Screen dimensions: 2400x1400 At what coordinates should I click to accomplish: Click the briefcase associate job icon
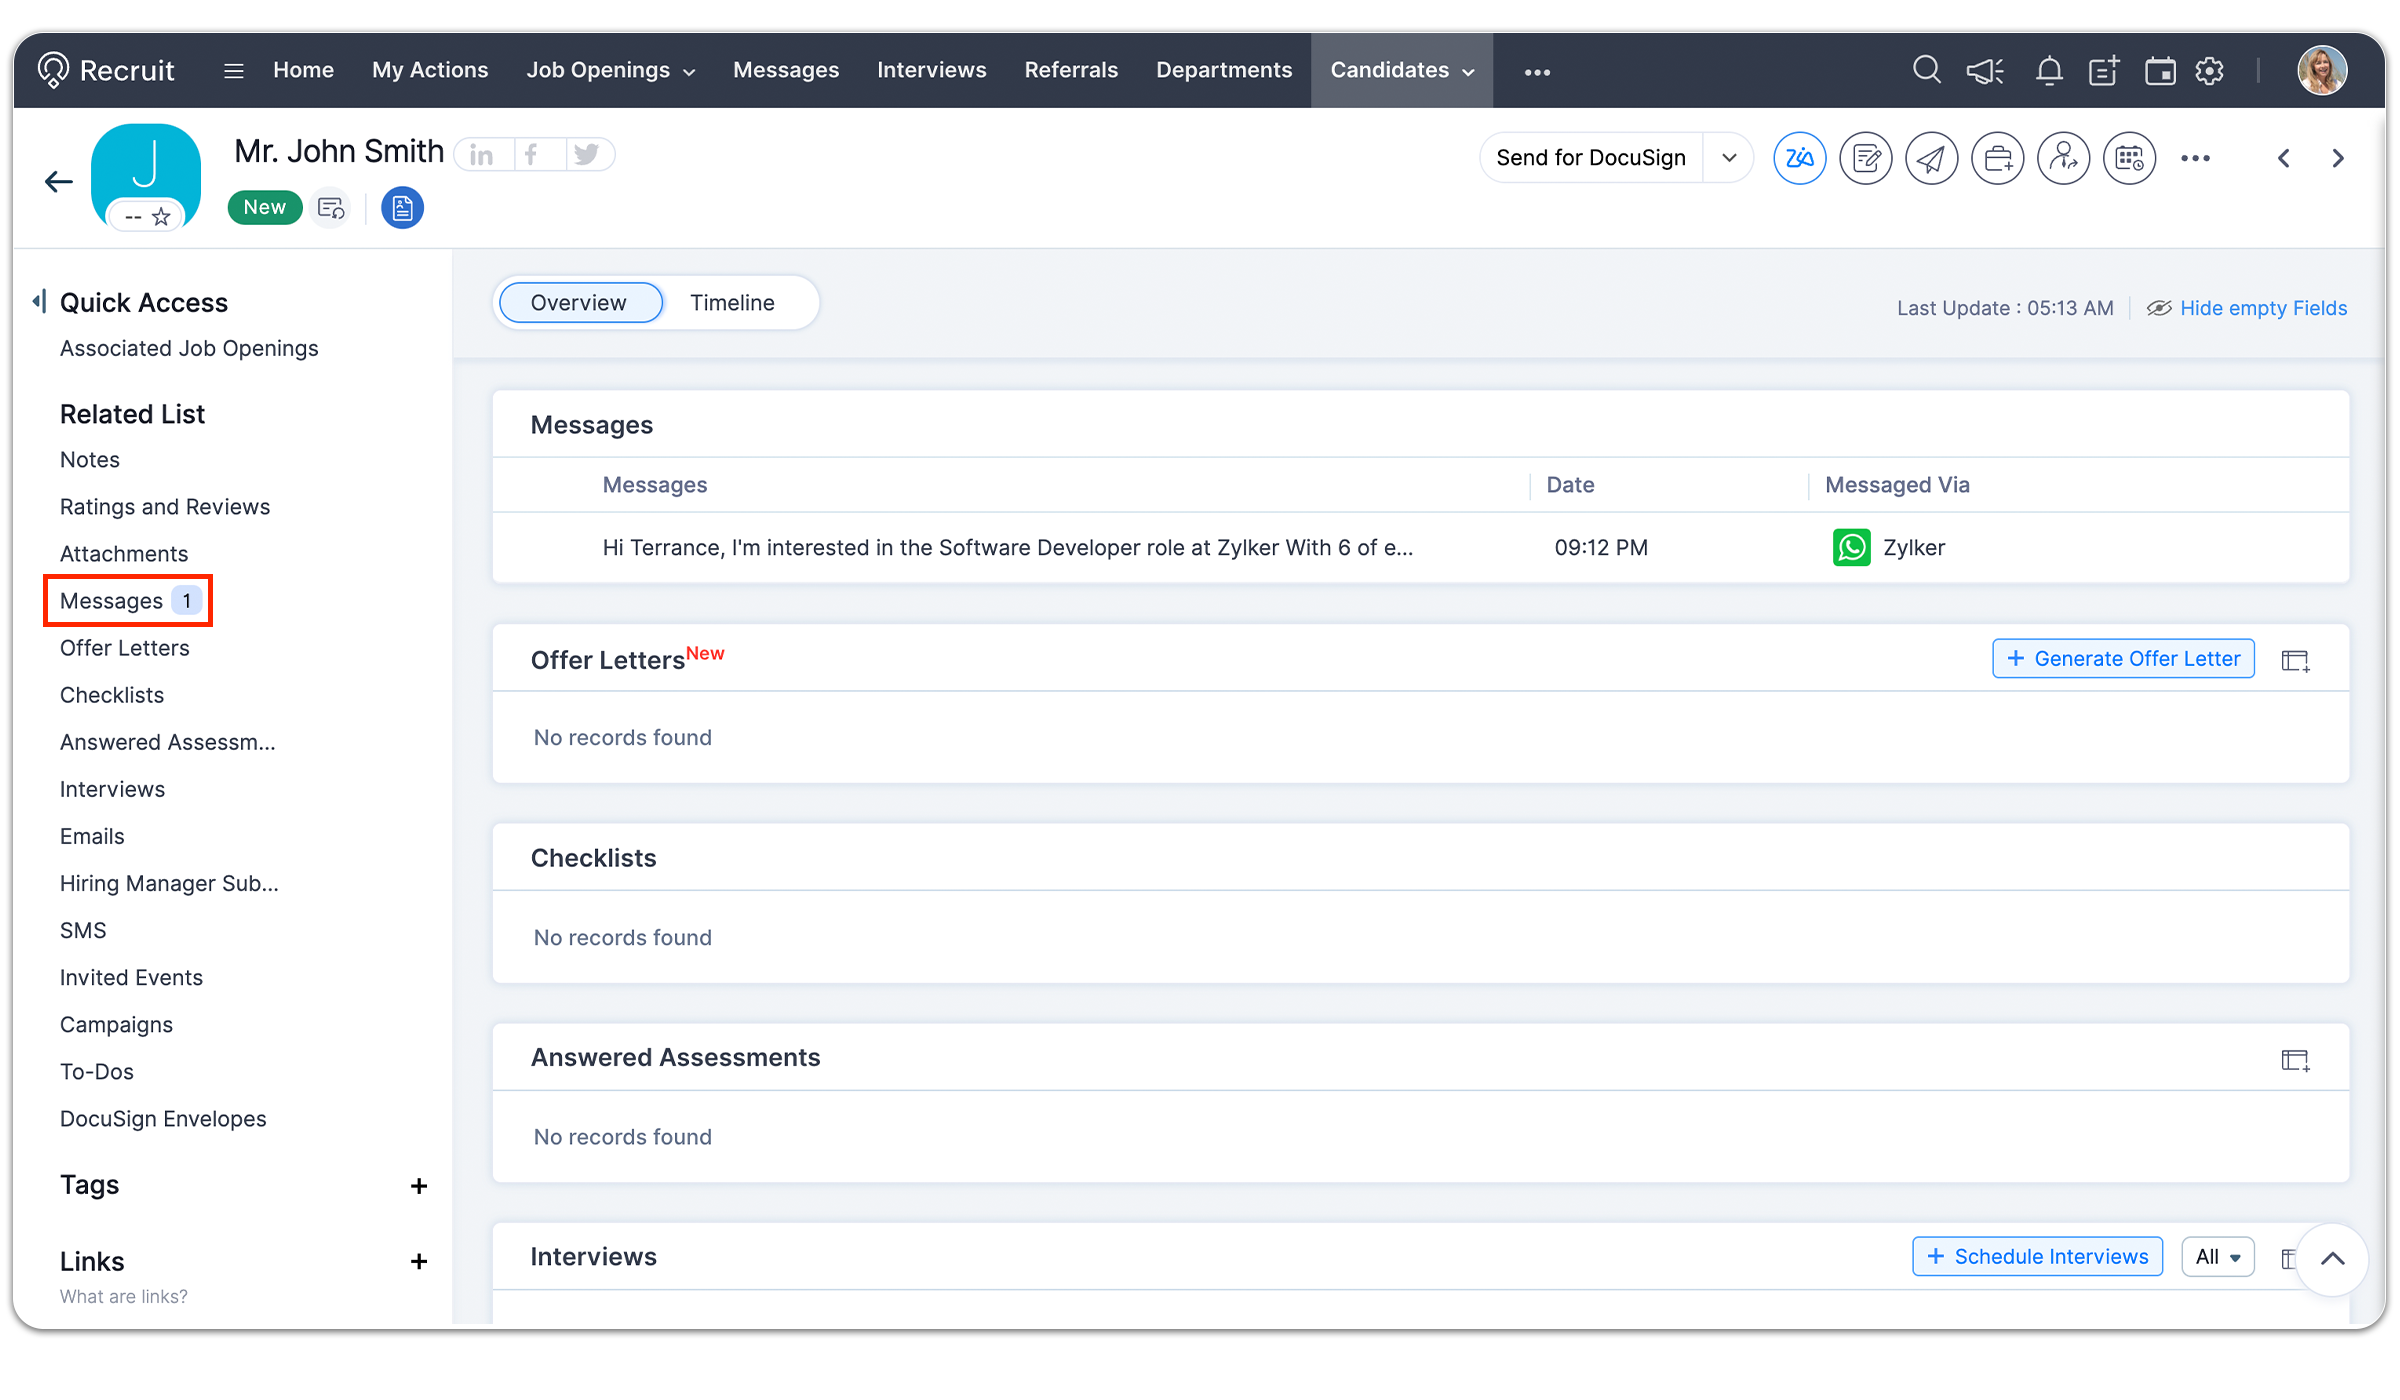(x=1997, y=158)
